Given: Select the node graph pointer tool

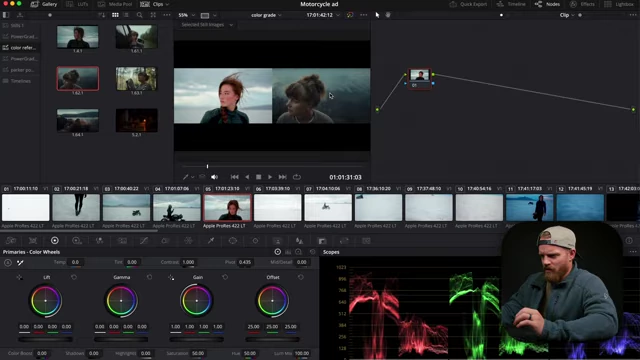Looking at the screenshot, I should (x=377, y=15).
